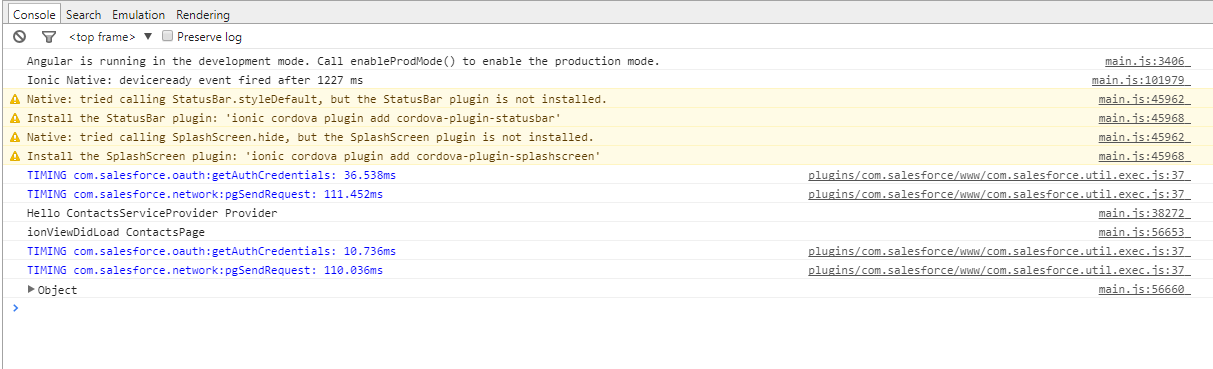Open exec.js:37 link for 36.538ms timing

click(x=999, y=175)
